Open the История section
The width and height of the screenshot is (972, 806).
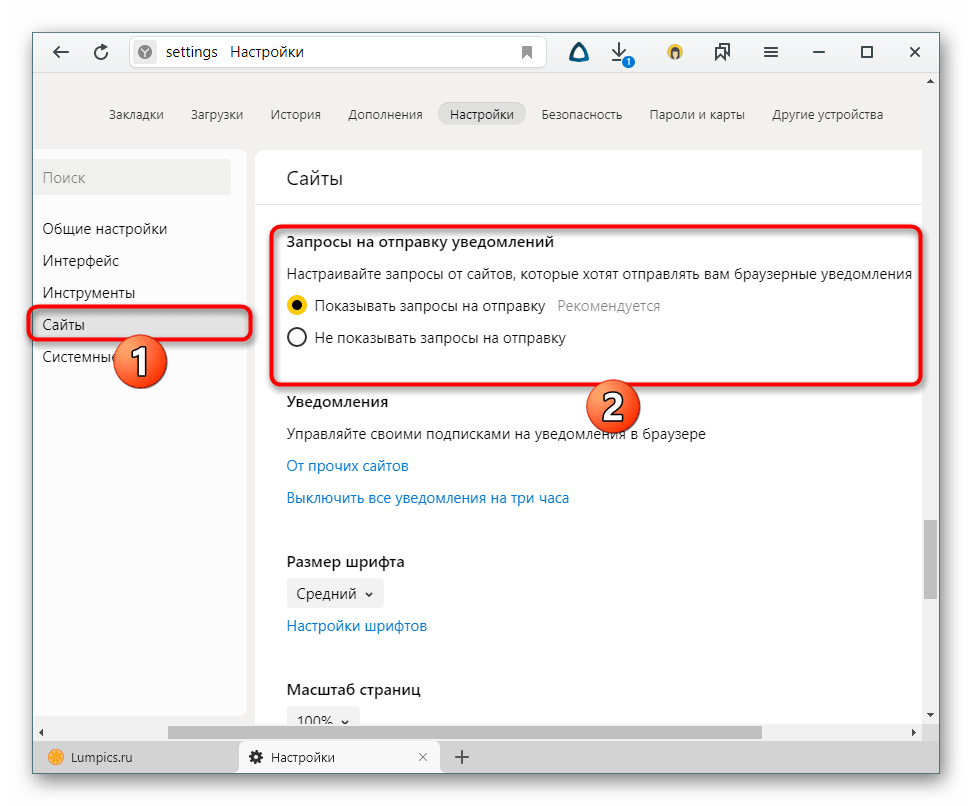click(x=296, y=115)
